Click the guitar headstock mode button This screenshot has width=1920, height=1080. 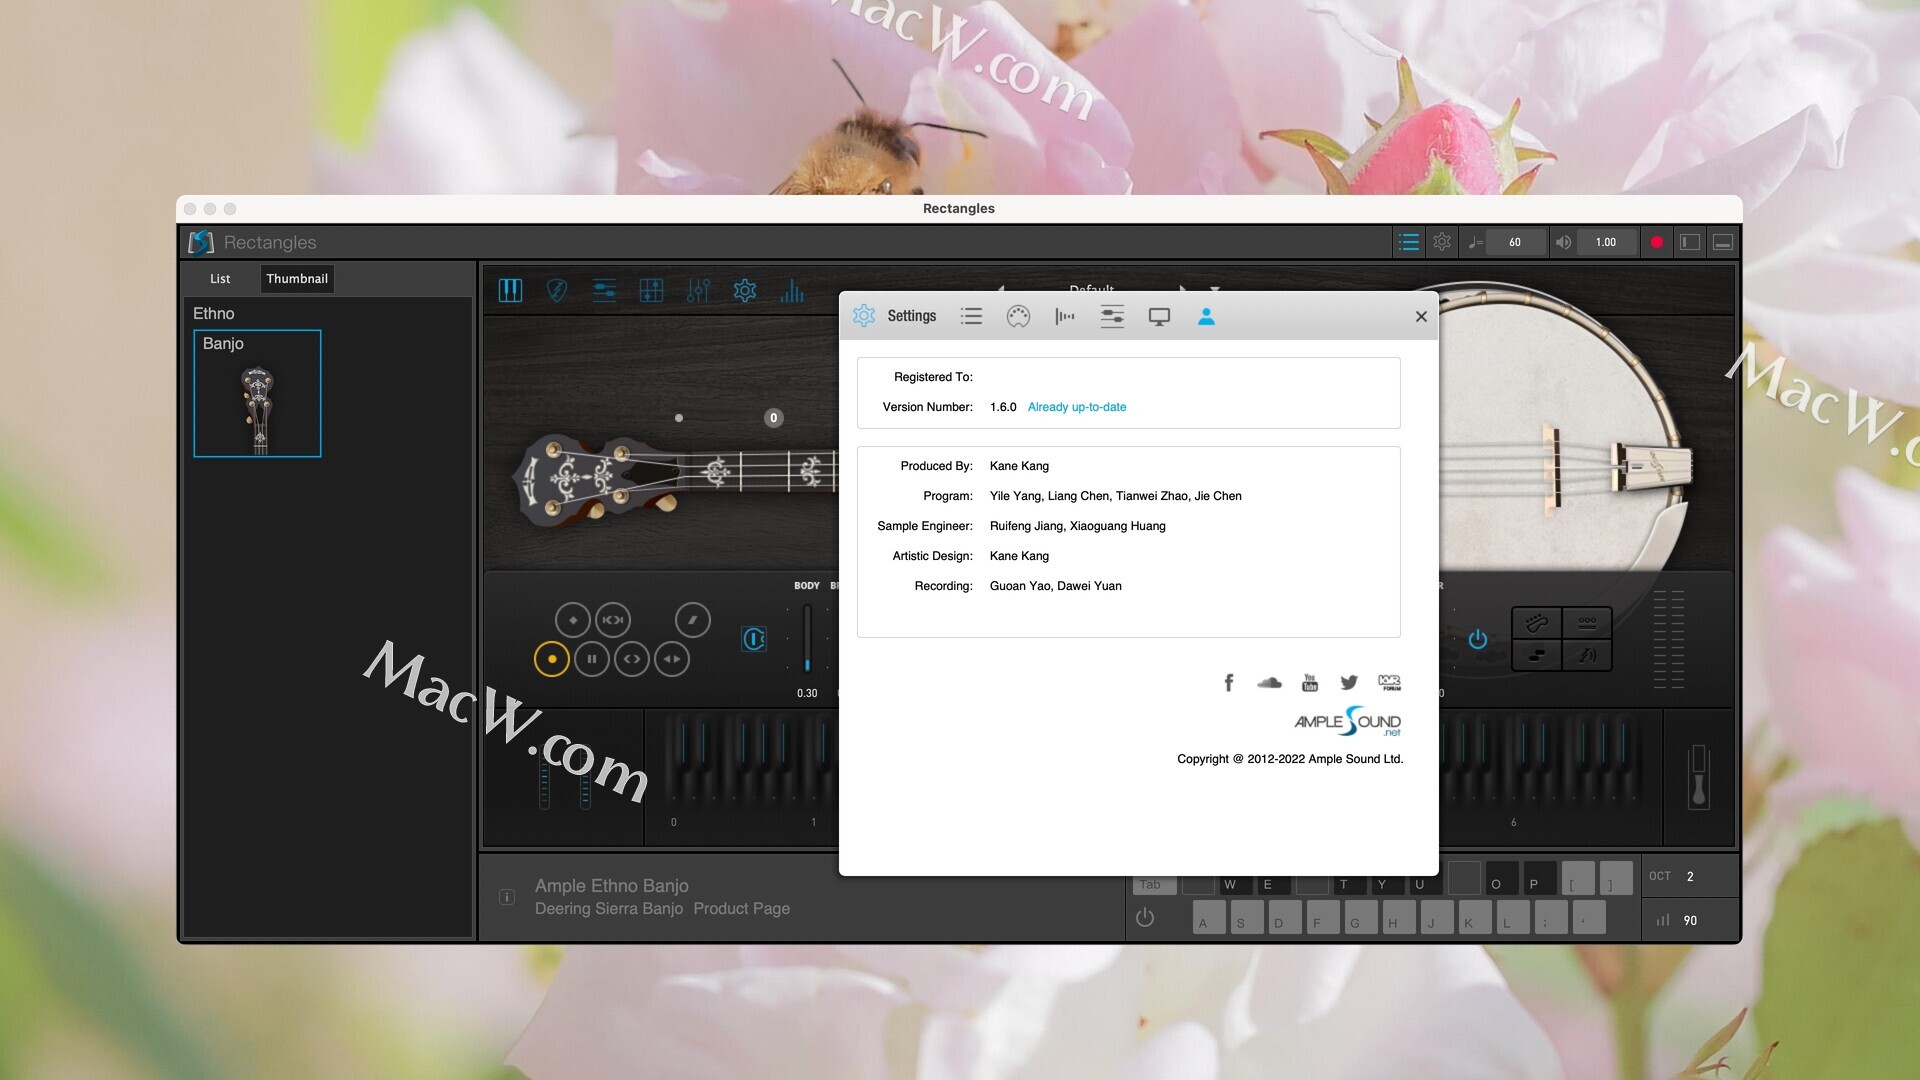(x=1537, y=623)
